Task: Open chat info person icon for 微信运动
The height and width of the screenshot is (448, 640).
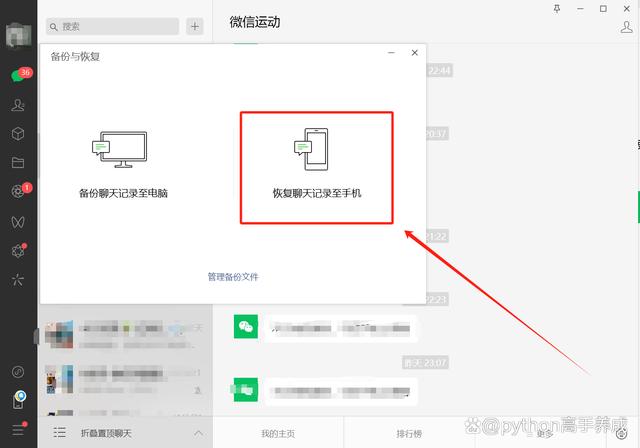Action: pyautogui.click(x=627, y=27)
